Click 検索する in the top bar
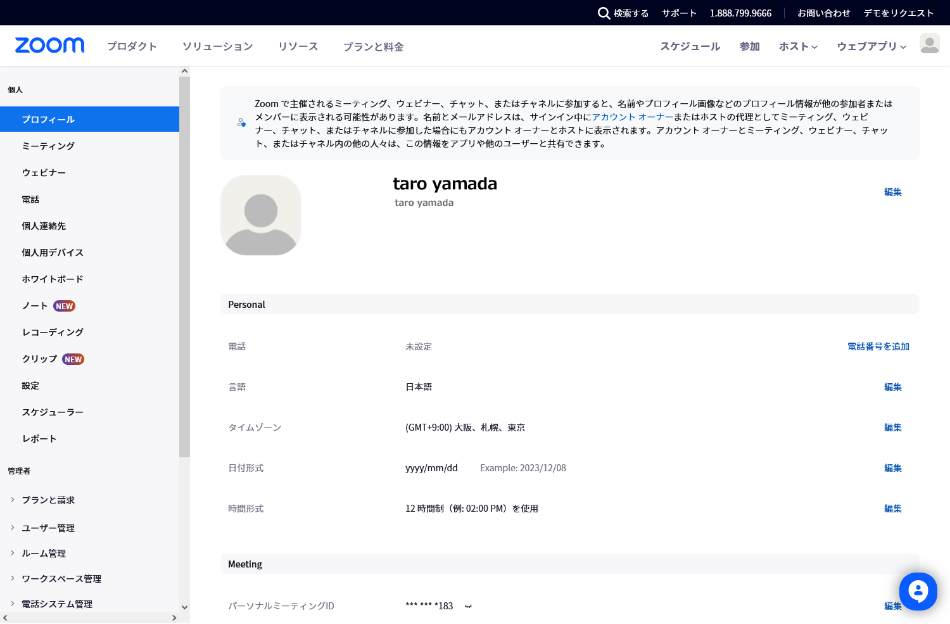 631,13
